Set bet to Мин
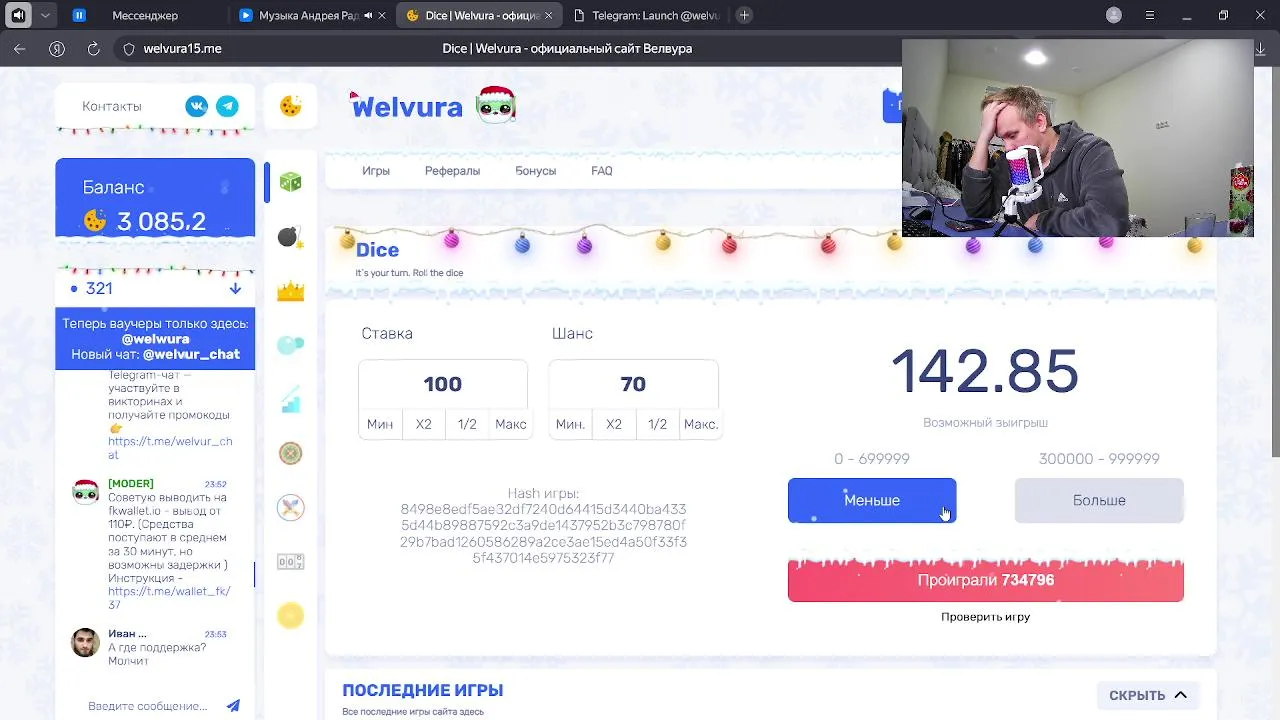This screenshot has width=1280, height=720. 380,424
